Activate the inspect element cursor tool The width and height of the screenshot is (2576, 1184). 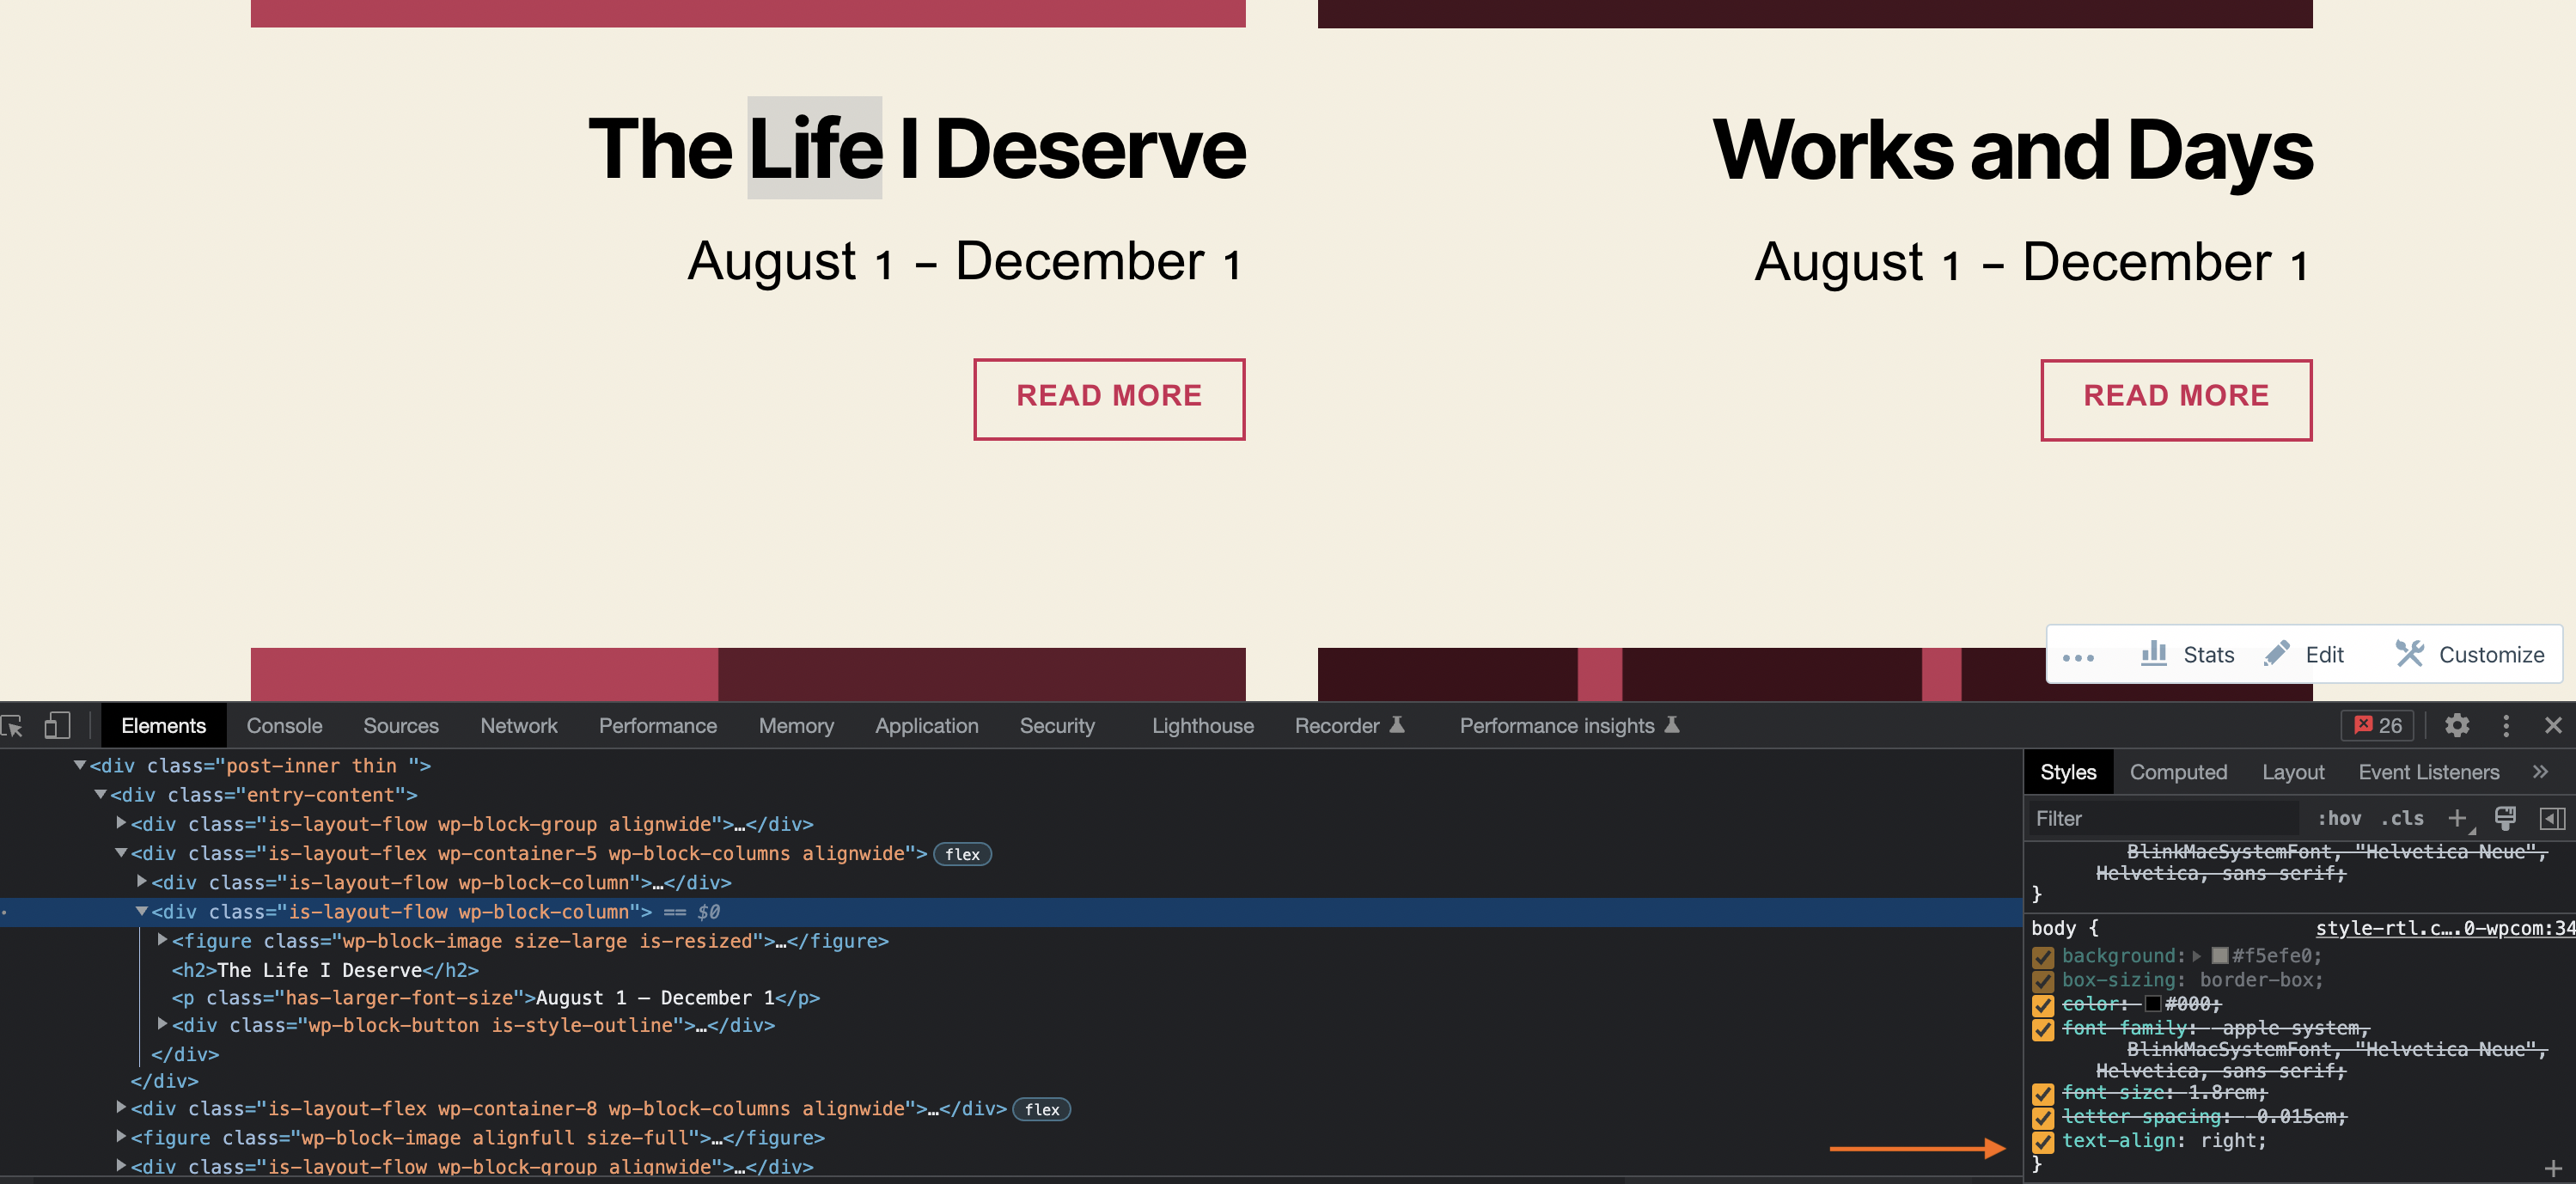[14, 726]
